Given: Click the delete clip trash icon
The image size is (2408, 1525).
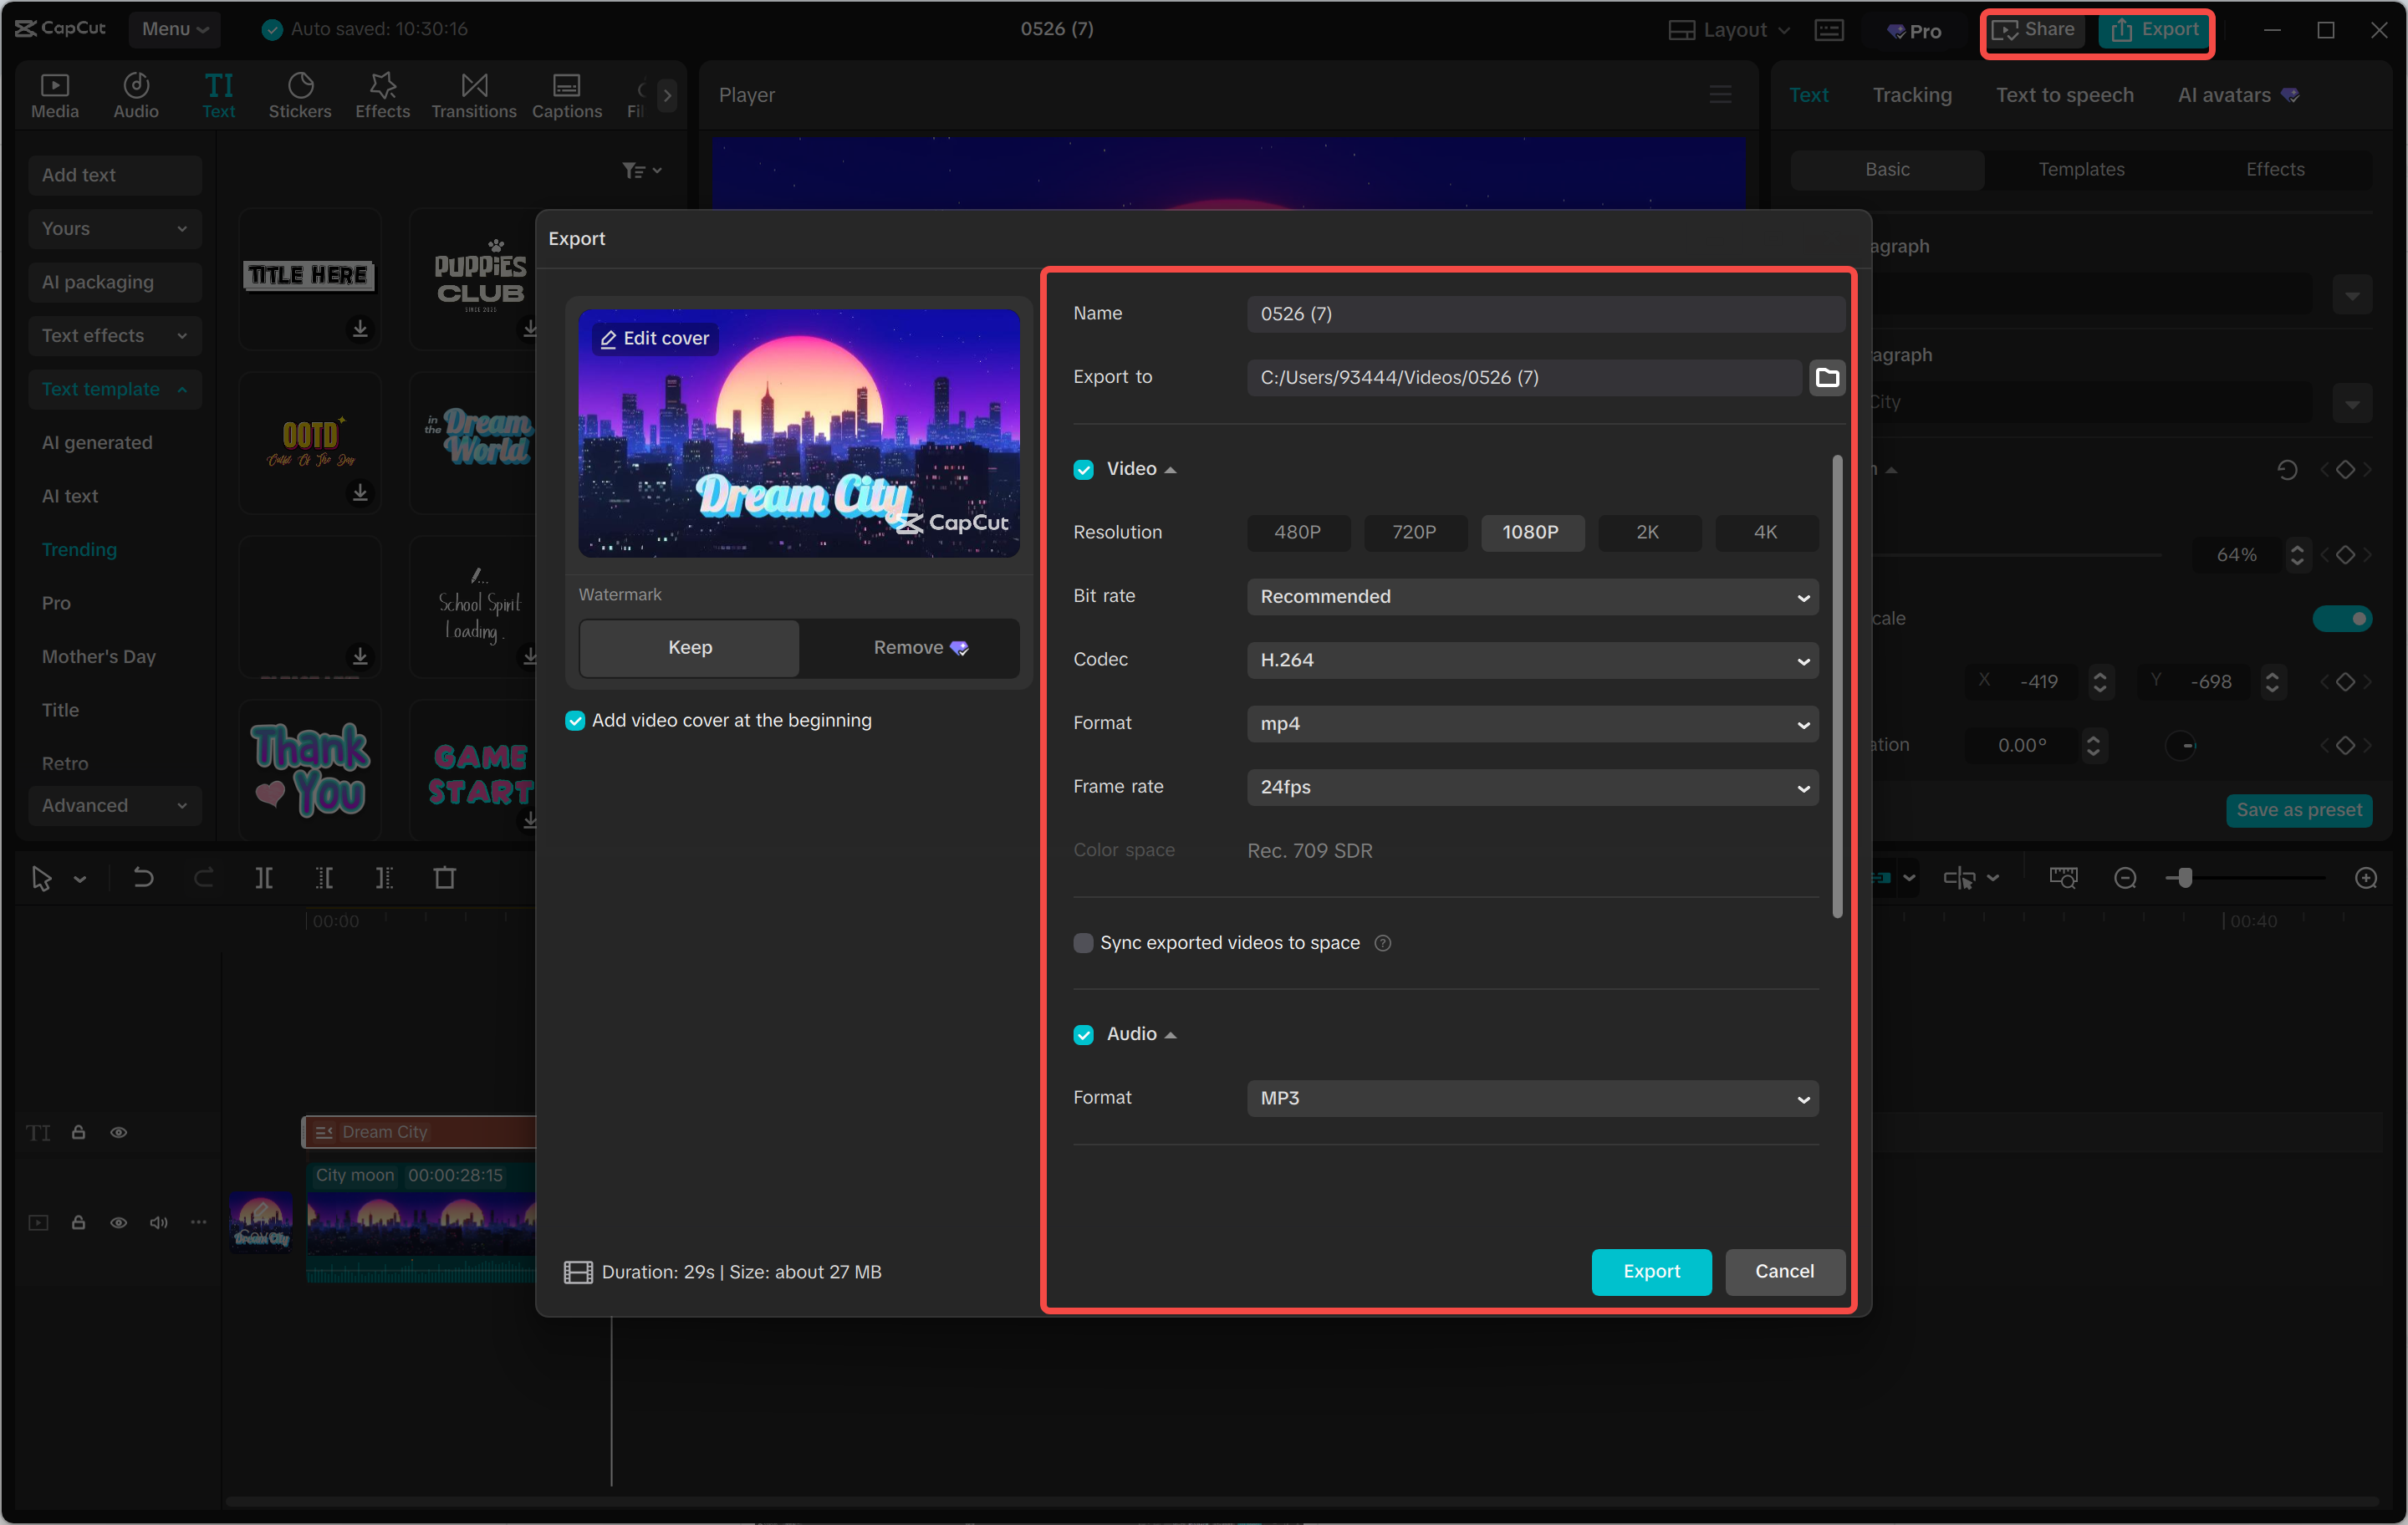Looking at the screenshot, I should coord(445,878).
